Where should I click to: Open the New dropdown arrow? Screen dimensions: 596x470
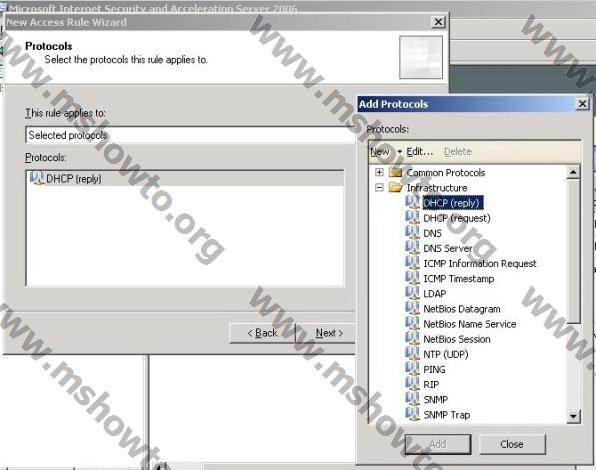pos(399,152)
